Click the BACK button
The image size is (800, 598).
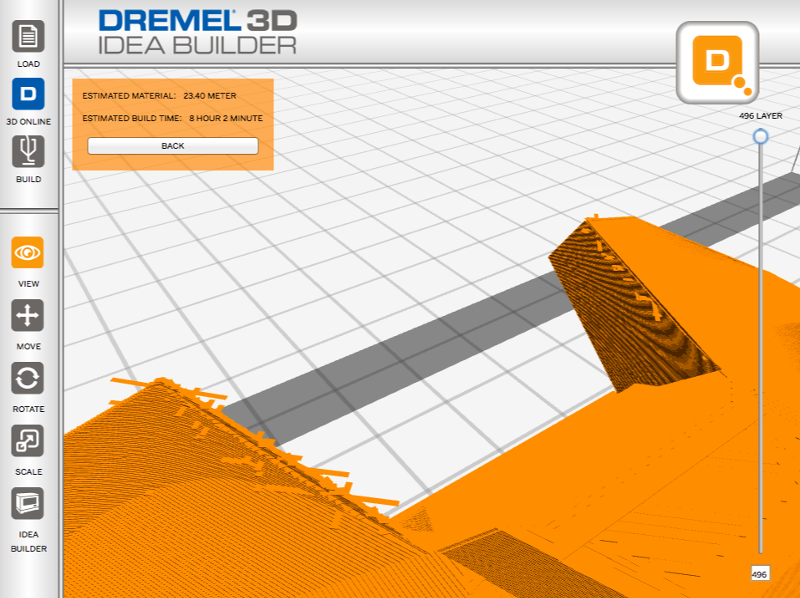173,146
